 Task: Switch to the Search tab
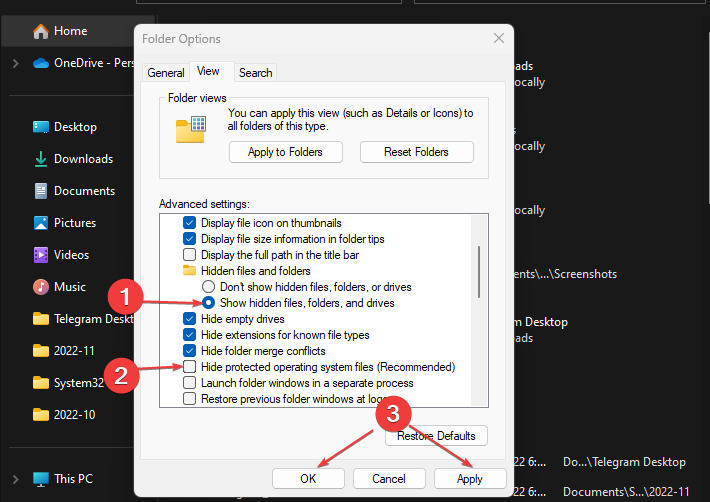(x=255, y=73)
